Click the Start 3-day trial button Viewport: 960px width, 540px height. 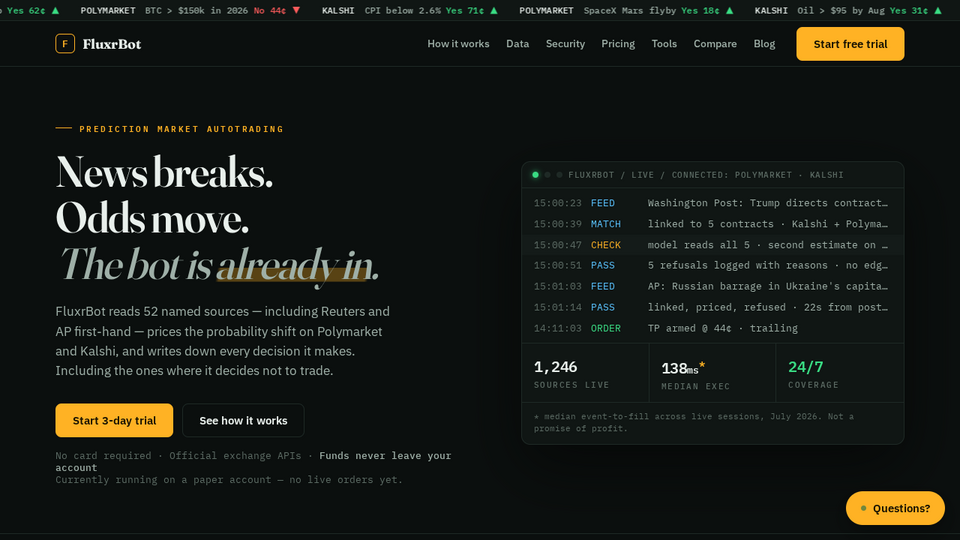114,421
